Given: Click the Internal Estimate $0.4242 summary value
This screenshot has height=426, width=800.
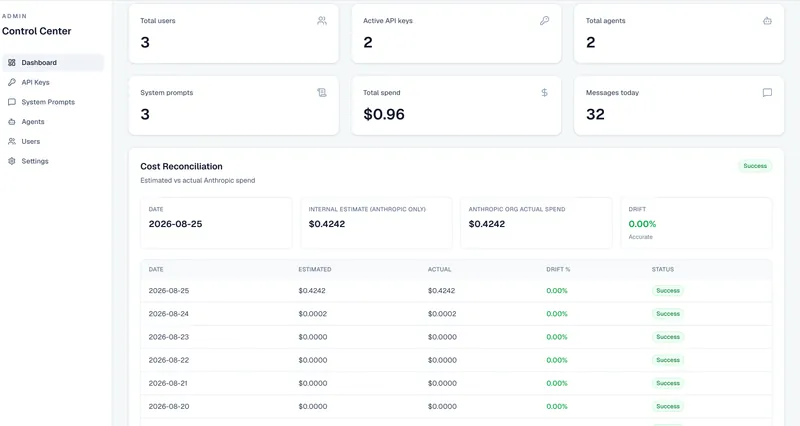Looking at the screenshot, I should (327, 224).
